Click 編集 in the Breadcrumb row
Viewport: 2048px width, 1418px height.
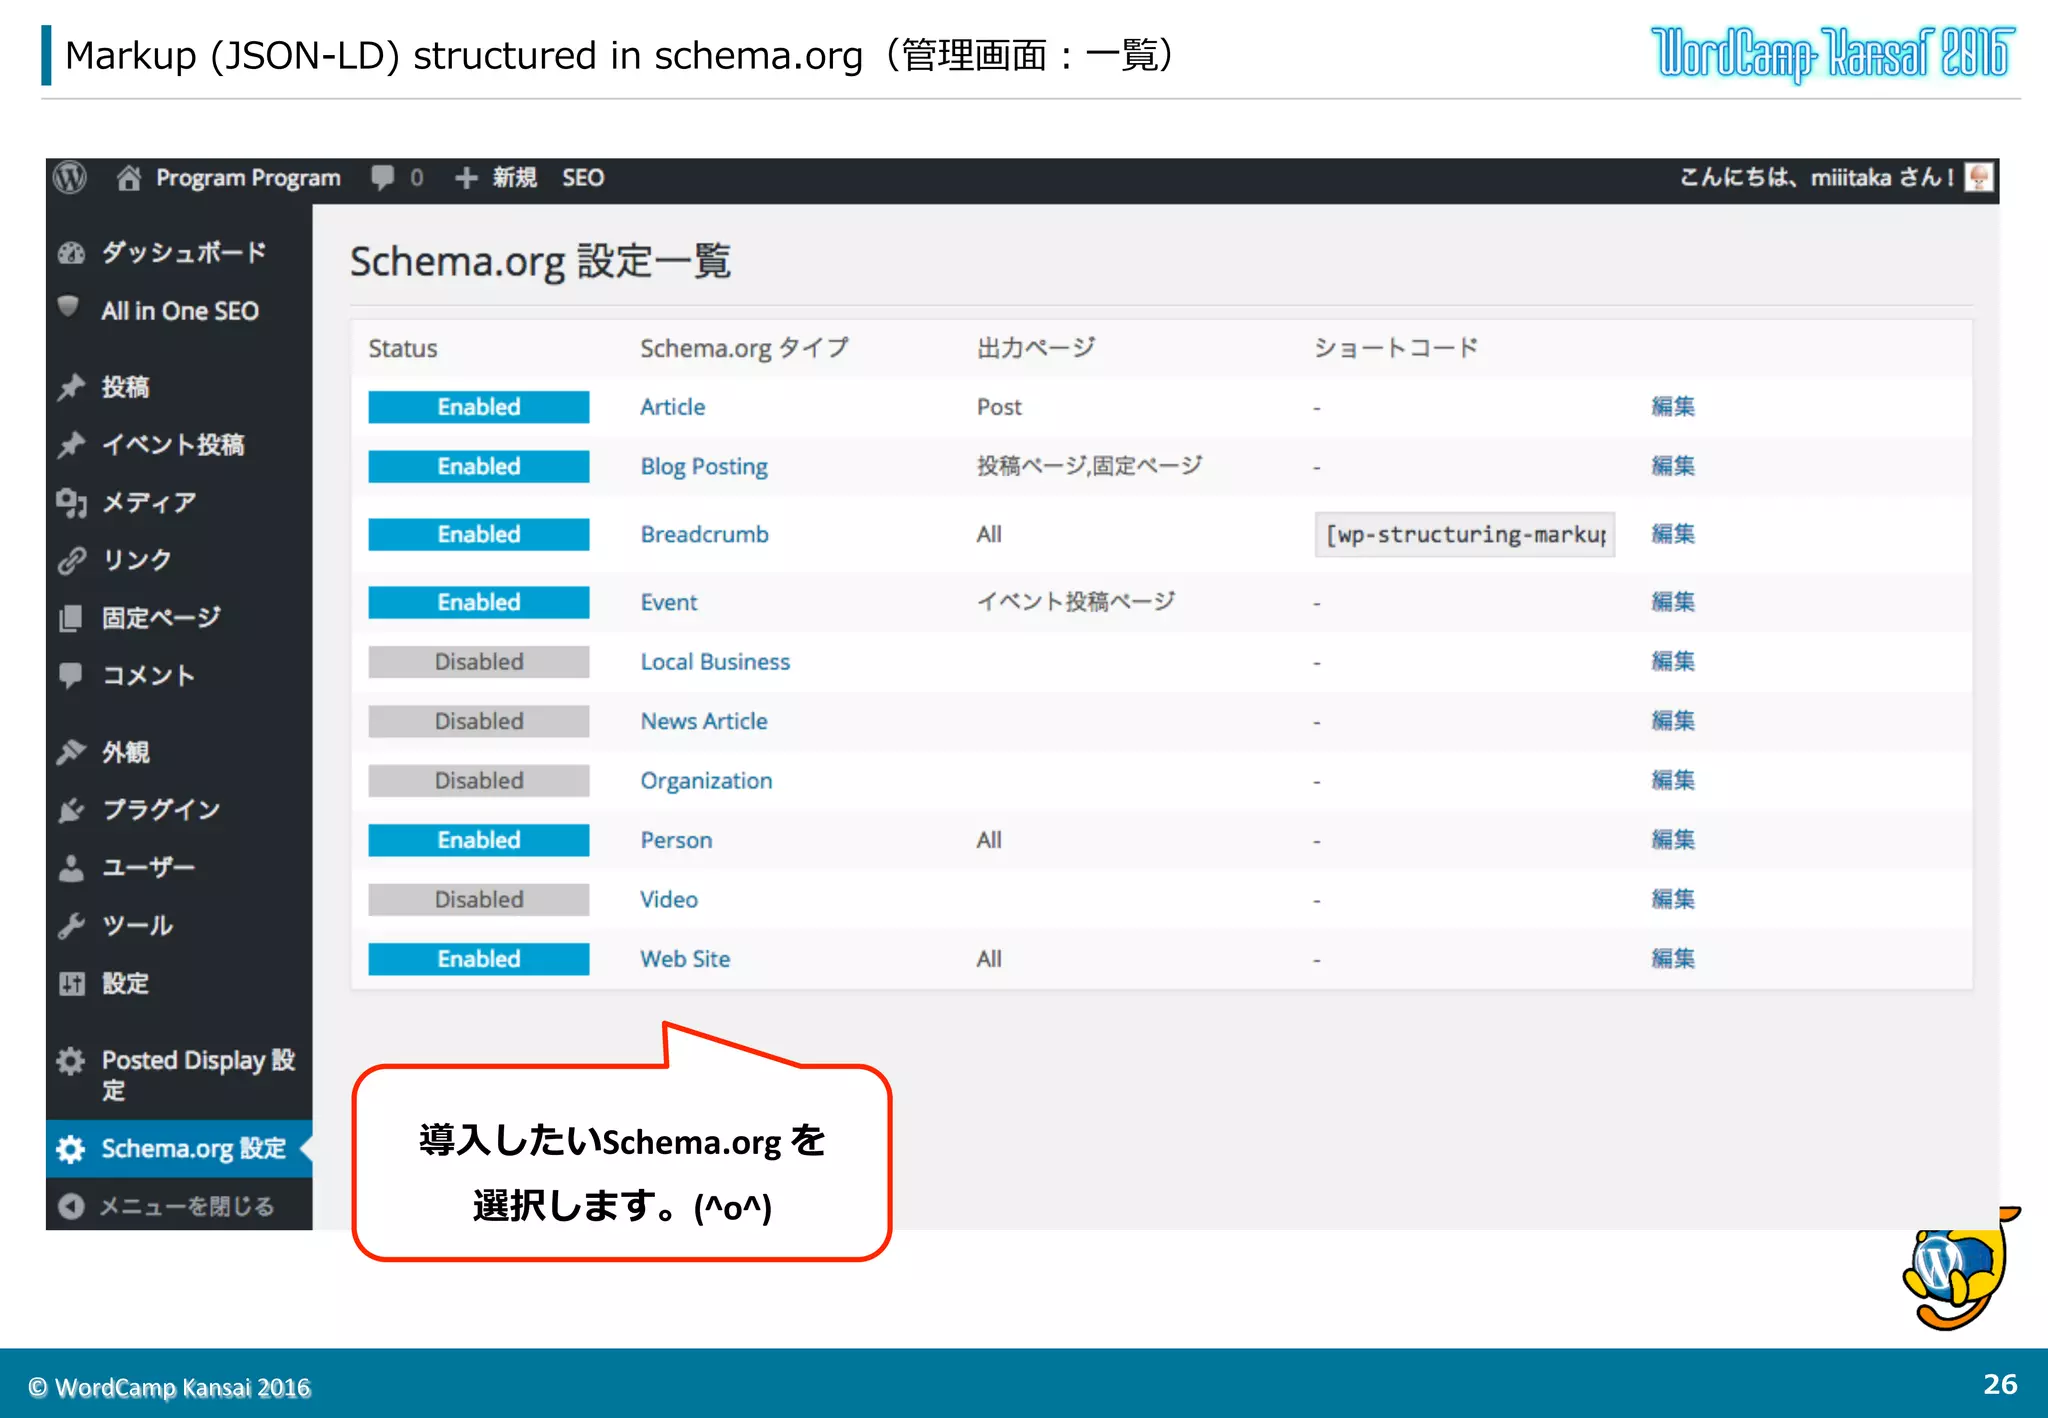[x=1673, y=534]
